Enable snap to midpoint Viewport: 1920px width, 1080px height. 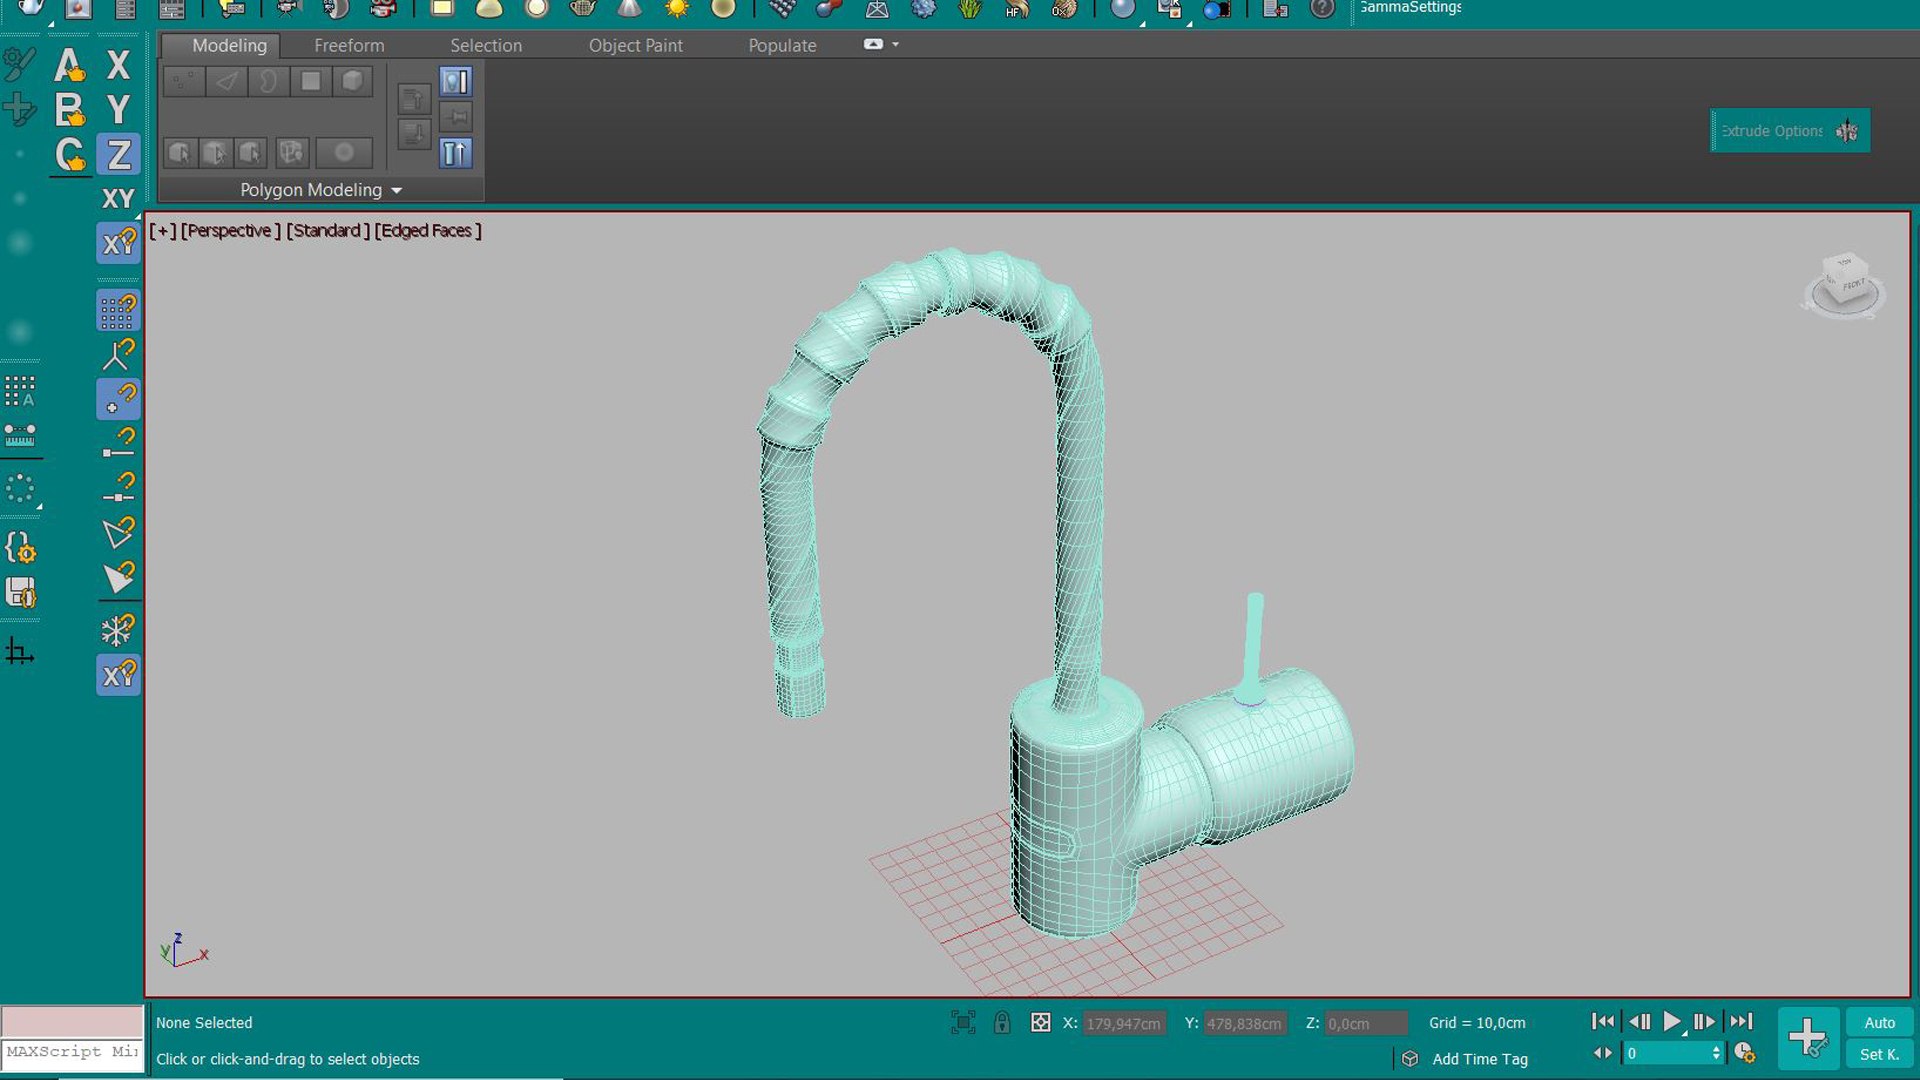pyautogui.click(x=118, y=487)
